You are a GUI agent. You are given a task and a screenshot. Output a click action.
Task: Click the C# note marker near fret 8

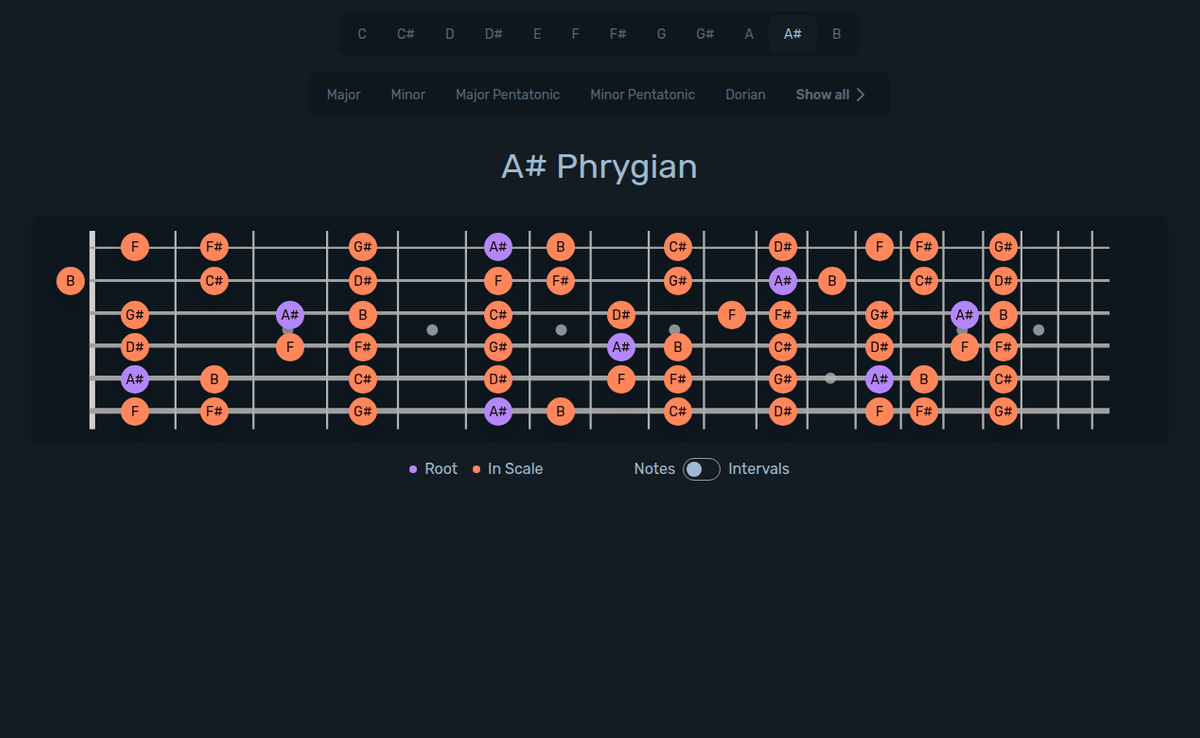click(x=679, y=246)
